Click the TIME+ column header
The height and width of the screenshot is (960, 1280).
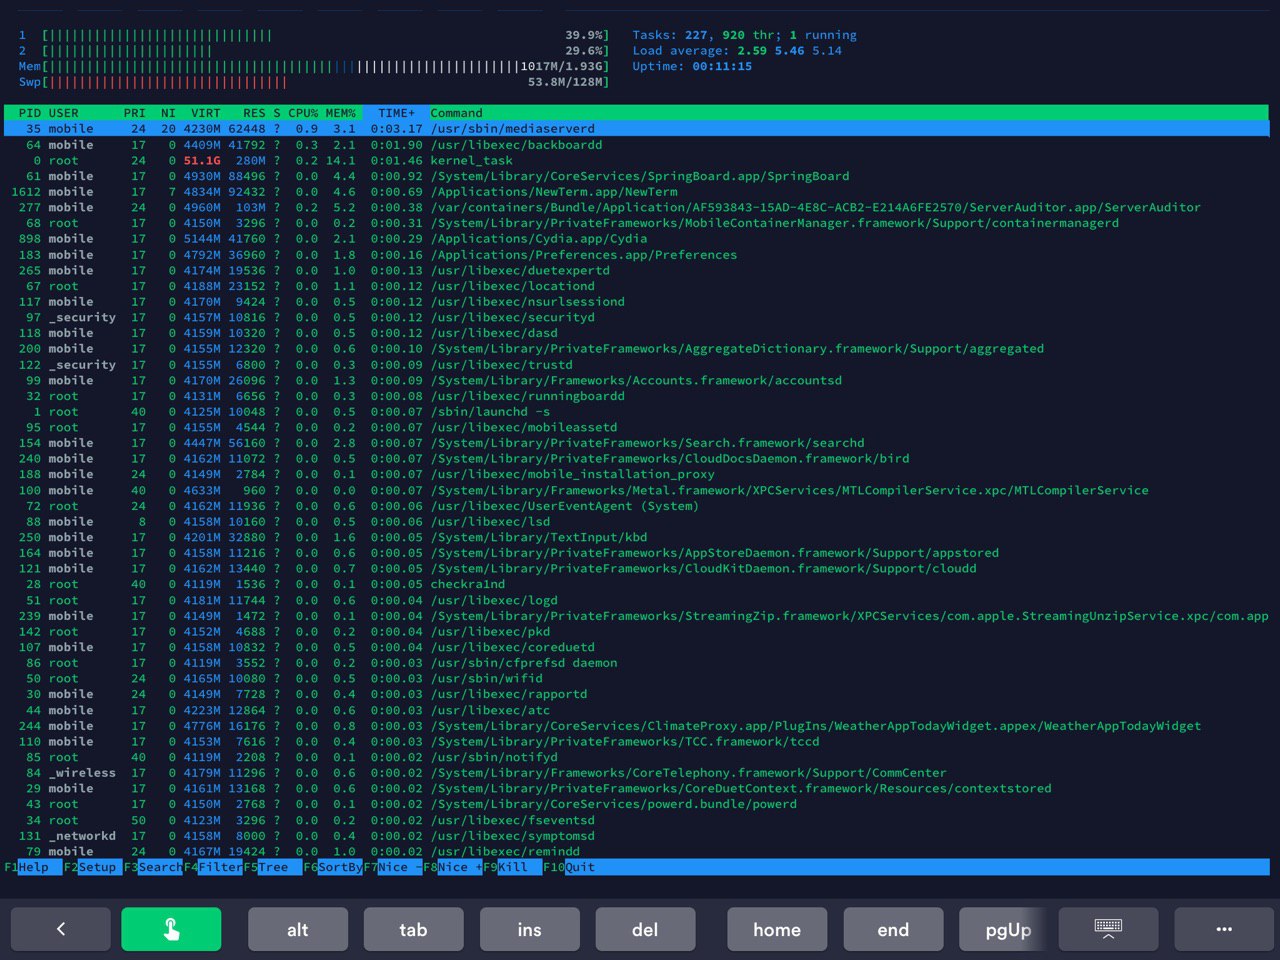(396, 113)
